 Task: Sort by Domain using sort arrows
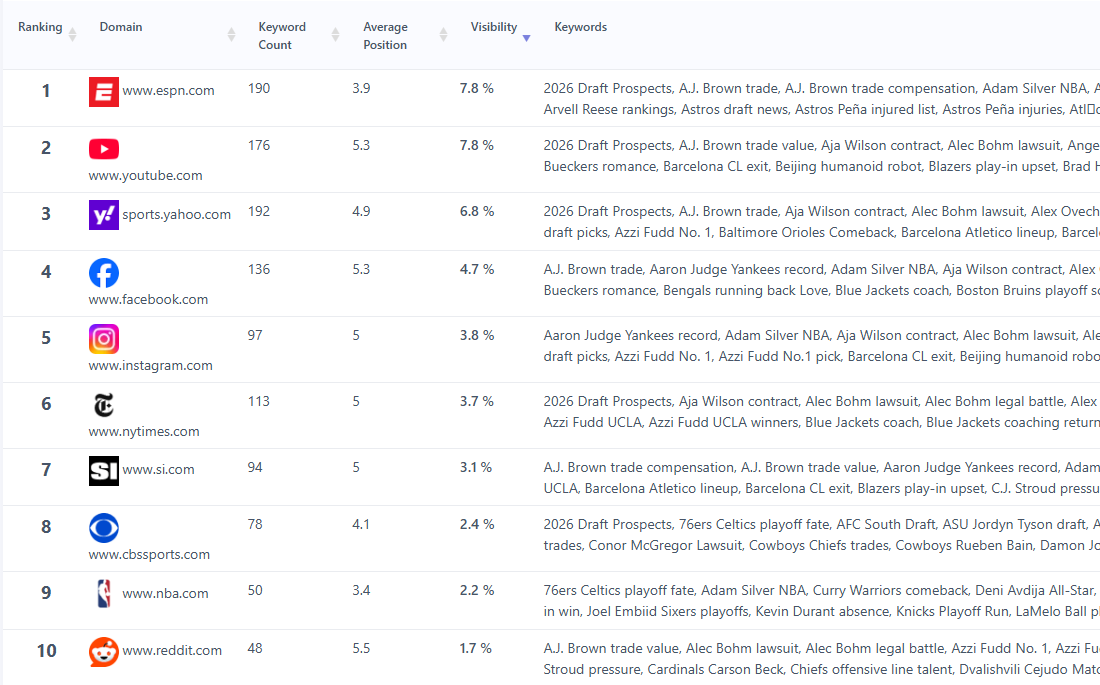[232, 35]
